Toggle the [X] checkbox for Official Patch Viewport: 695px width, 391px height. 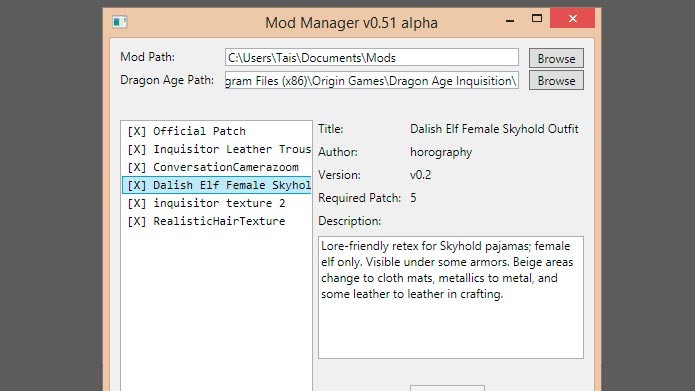point(137,132)
